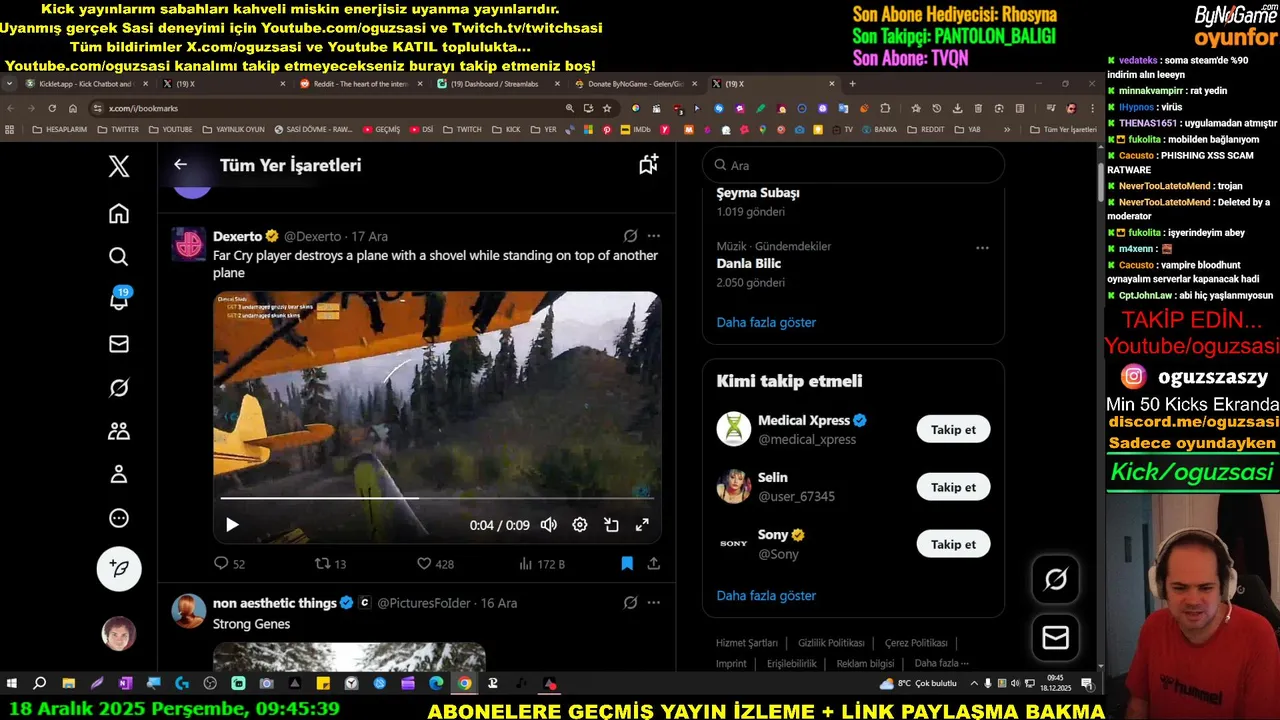1280x720 pixels.
Task: Open TWITCH bookmarks folder
Action: 461,129
